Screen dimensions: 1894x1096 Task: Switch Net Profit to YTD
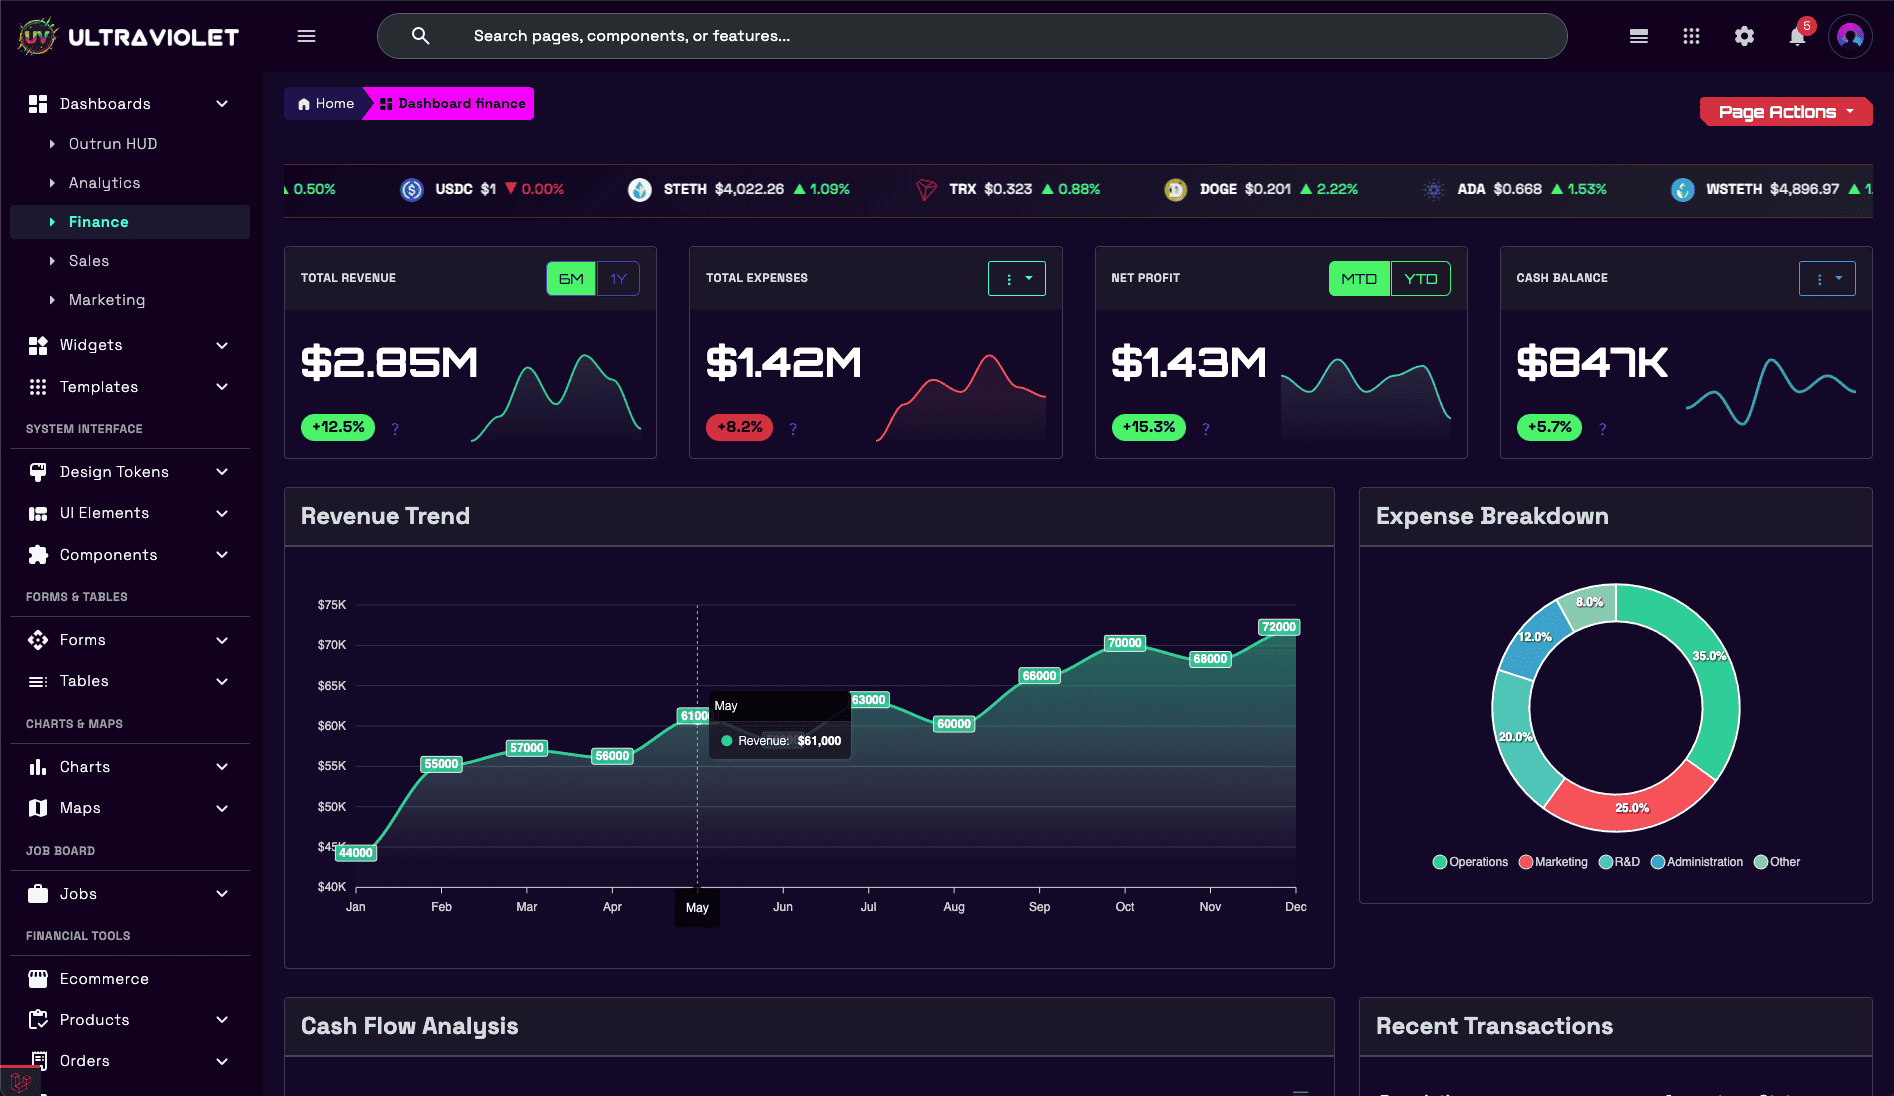click(1421, 278)
